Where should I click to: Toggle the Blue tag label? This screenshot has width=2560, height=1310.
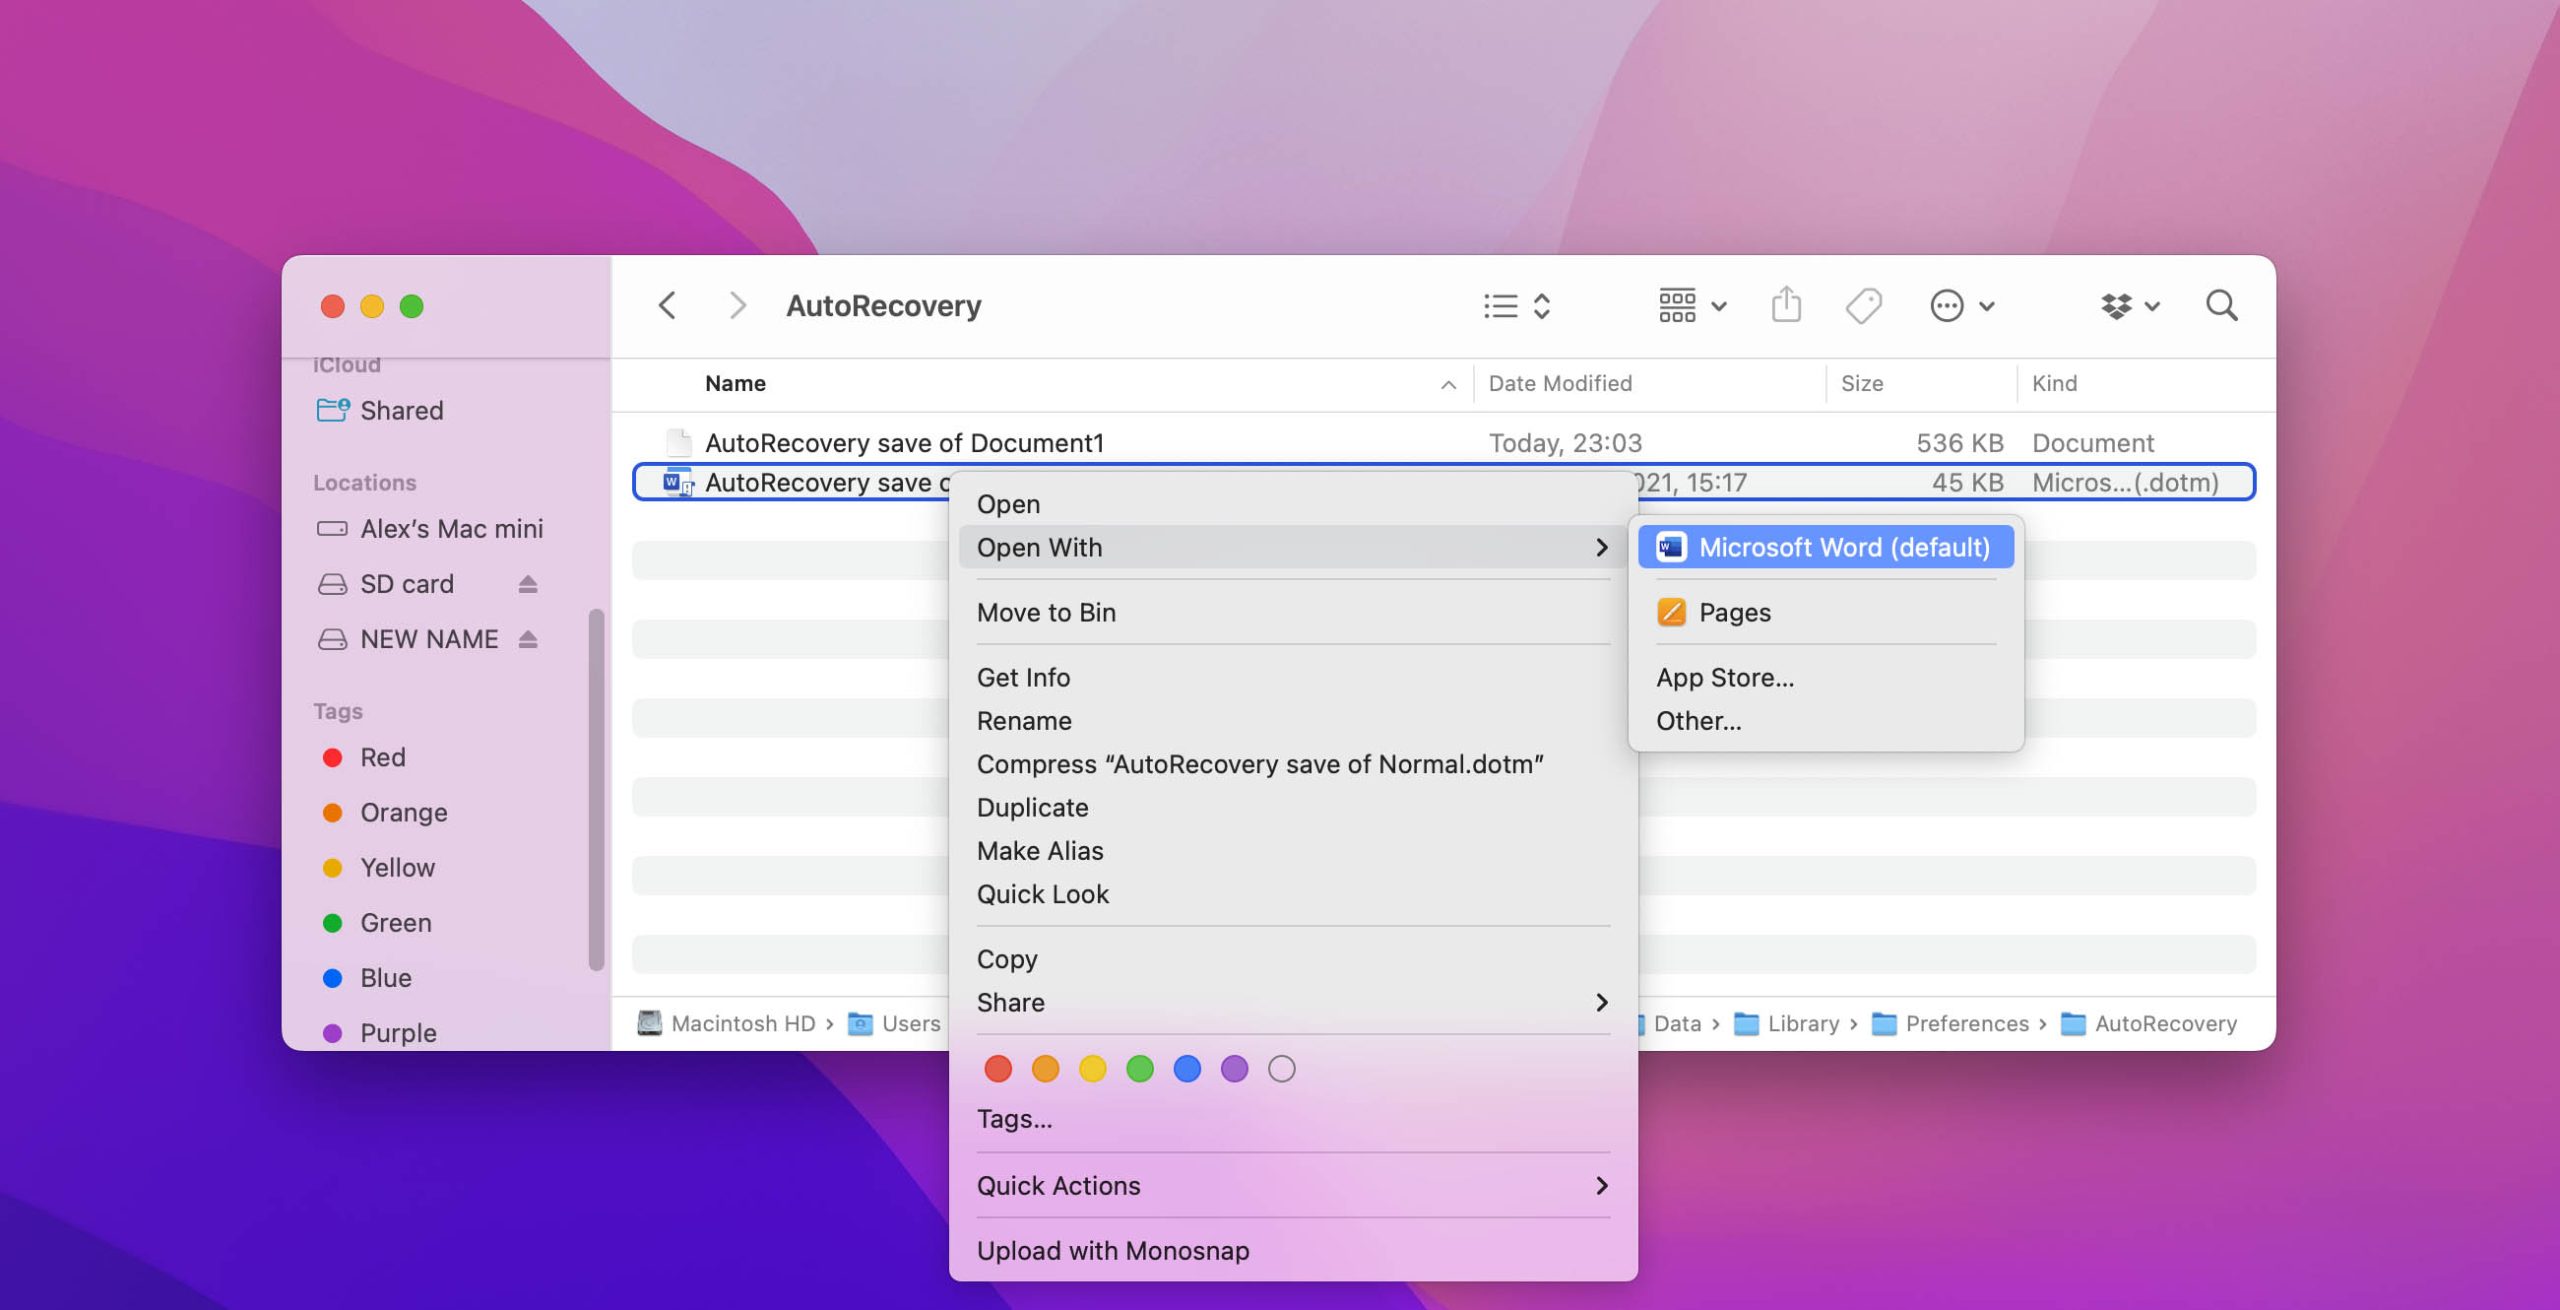tap(1187, 1068)
